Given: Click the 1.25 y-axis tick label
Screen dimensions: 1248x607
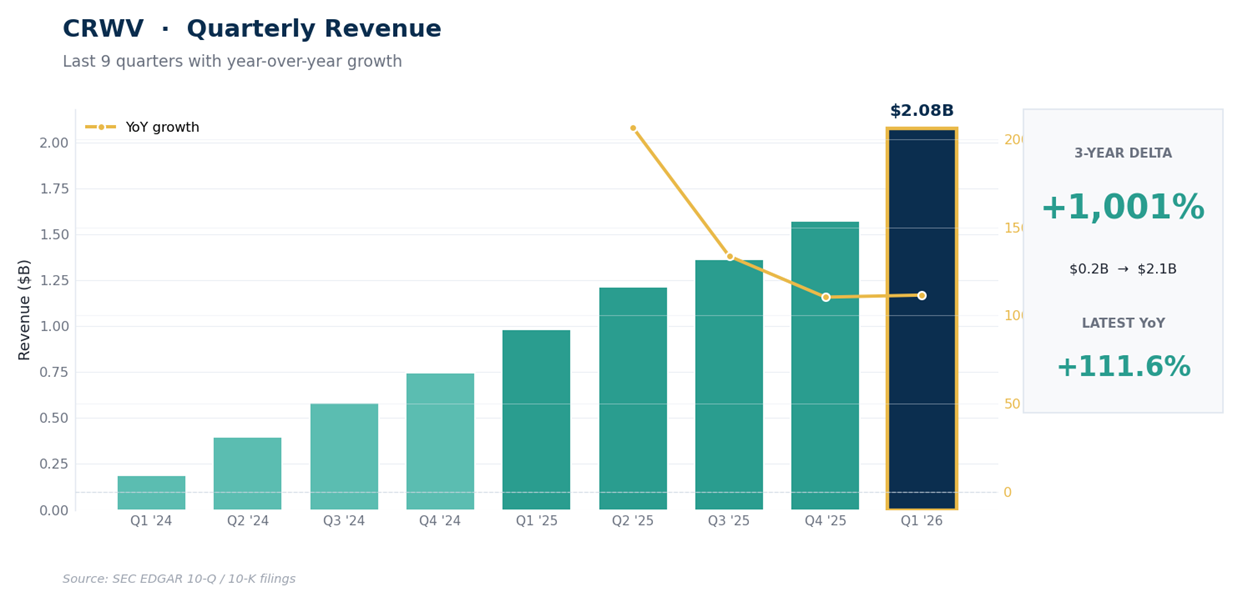Looking at the screenshot, I should click(54, 280).
